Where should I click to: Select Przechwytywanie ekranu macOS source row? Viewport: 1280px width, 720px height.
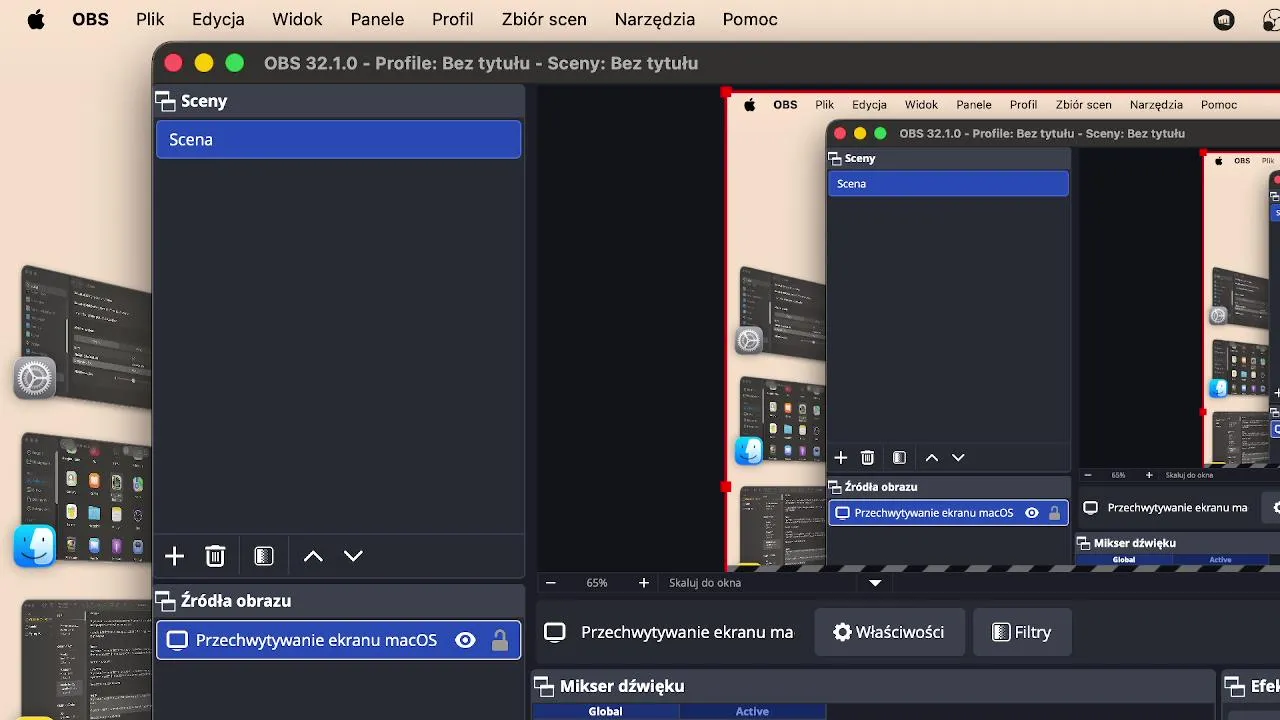point(338,641)
